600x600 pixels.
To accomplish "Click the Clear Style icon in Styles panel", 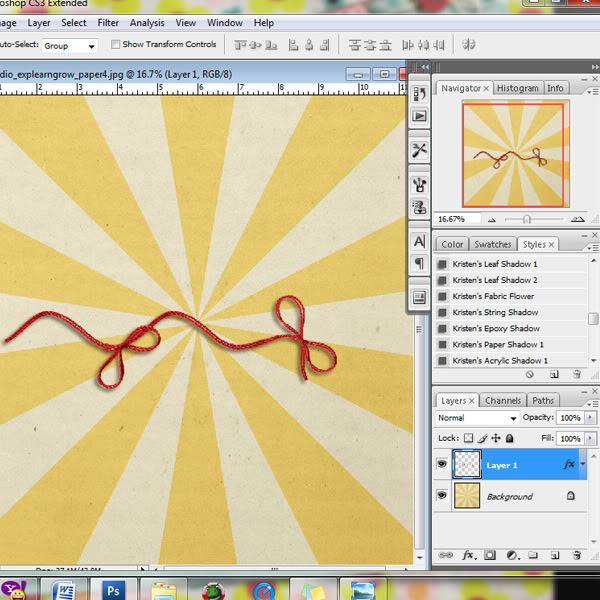I will pos(530,374).
